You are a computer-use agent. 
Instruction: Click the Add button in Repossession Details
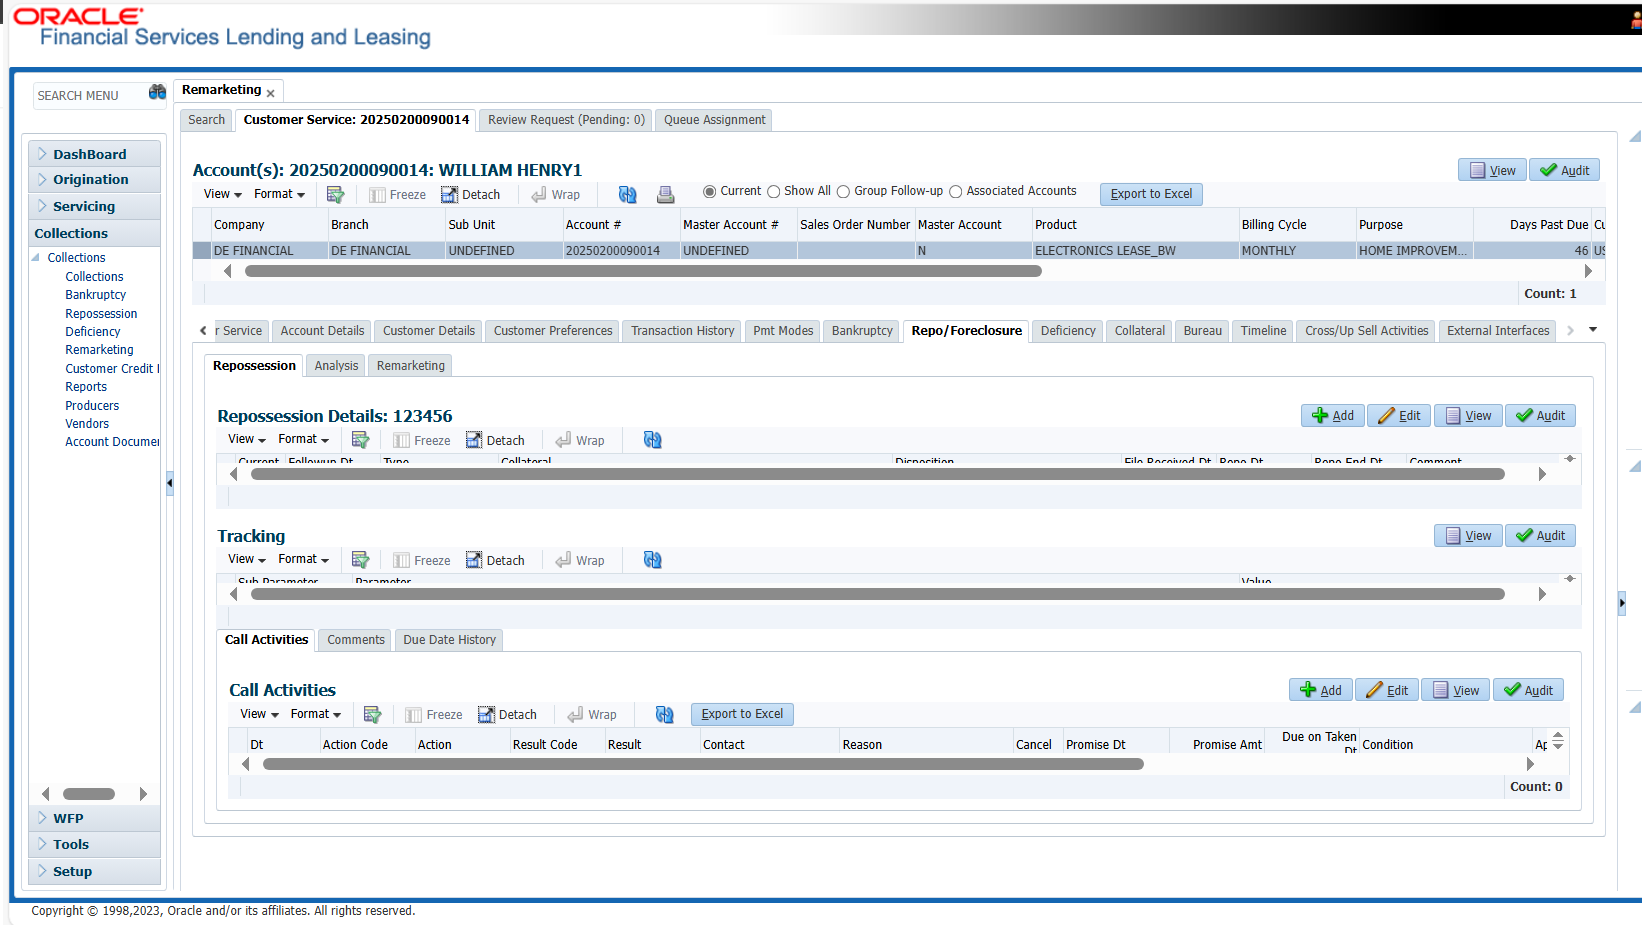tap(1332, 416)
